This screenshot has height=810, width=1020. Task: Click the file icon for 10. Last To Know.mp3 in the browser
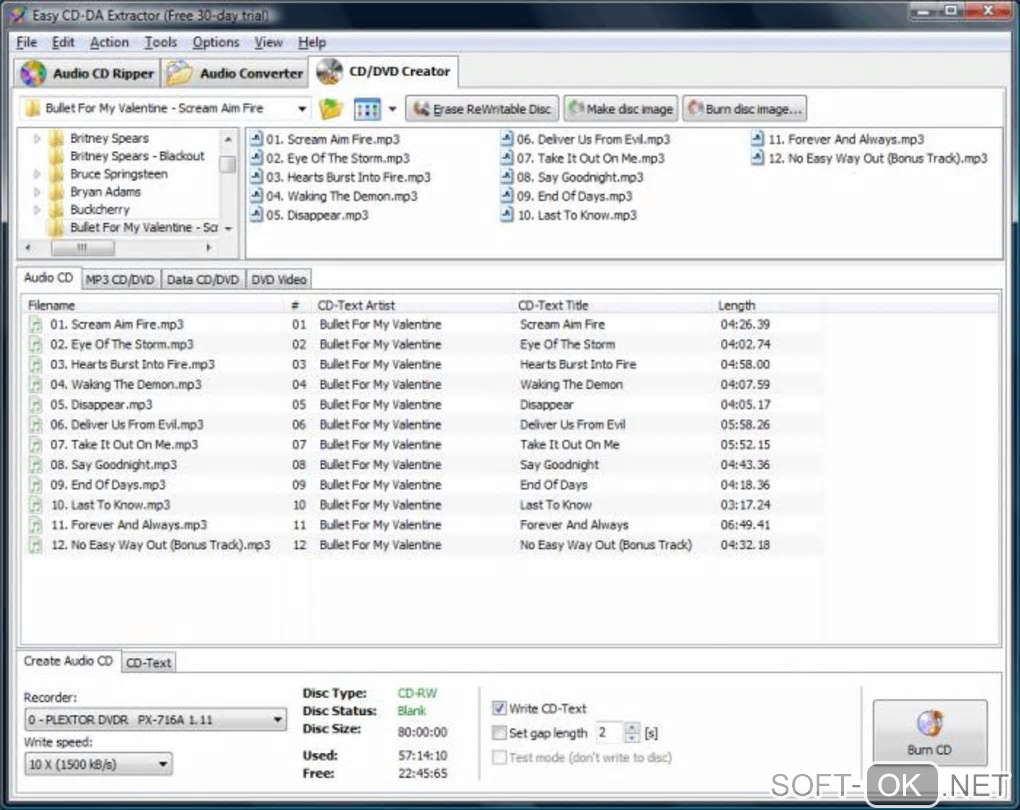[x=507, y=215]
